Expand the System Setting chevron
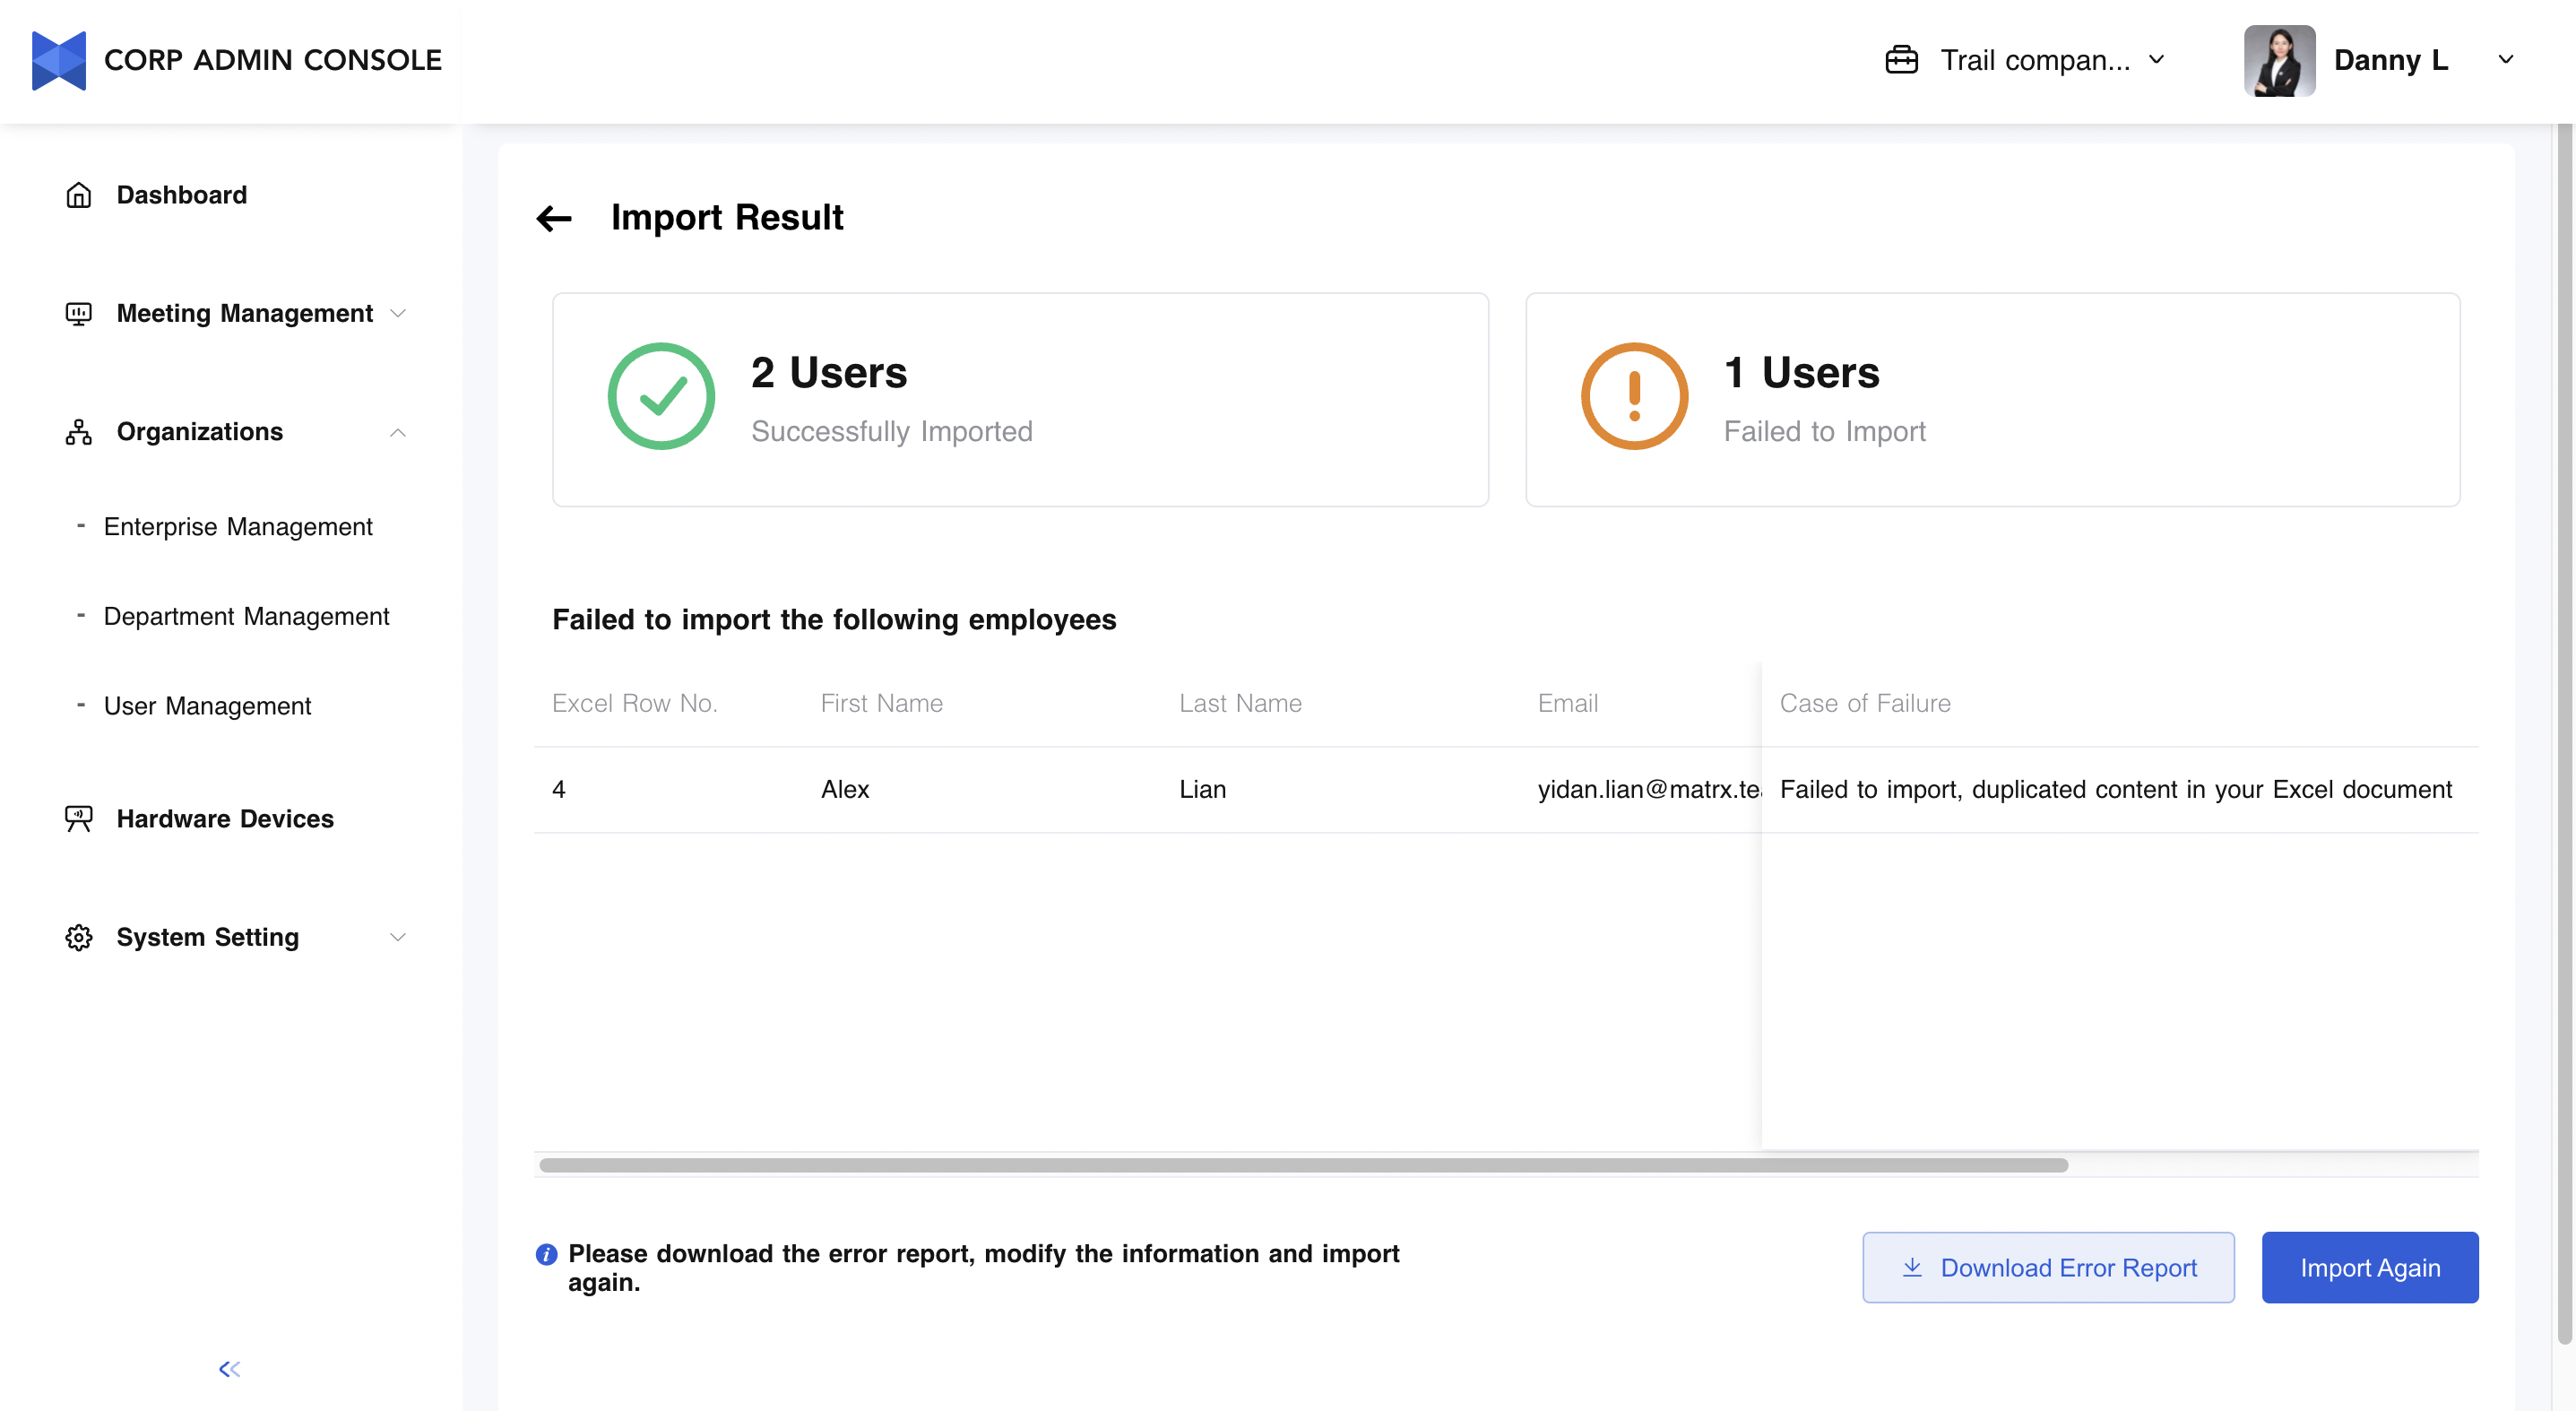This screenshot has height=1411, width=2576. coord(398,937)
